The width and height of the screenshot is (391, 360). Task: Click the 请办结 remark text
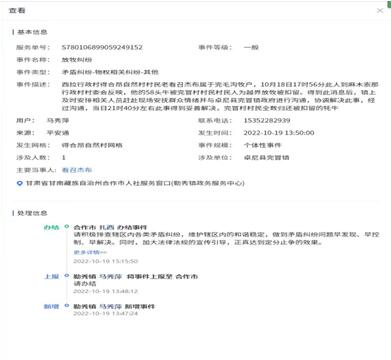[x=85, y=284]
